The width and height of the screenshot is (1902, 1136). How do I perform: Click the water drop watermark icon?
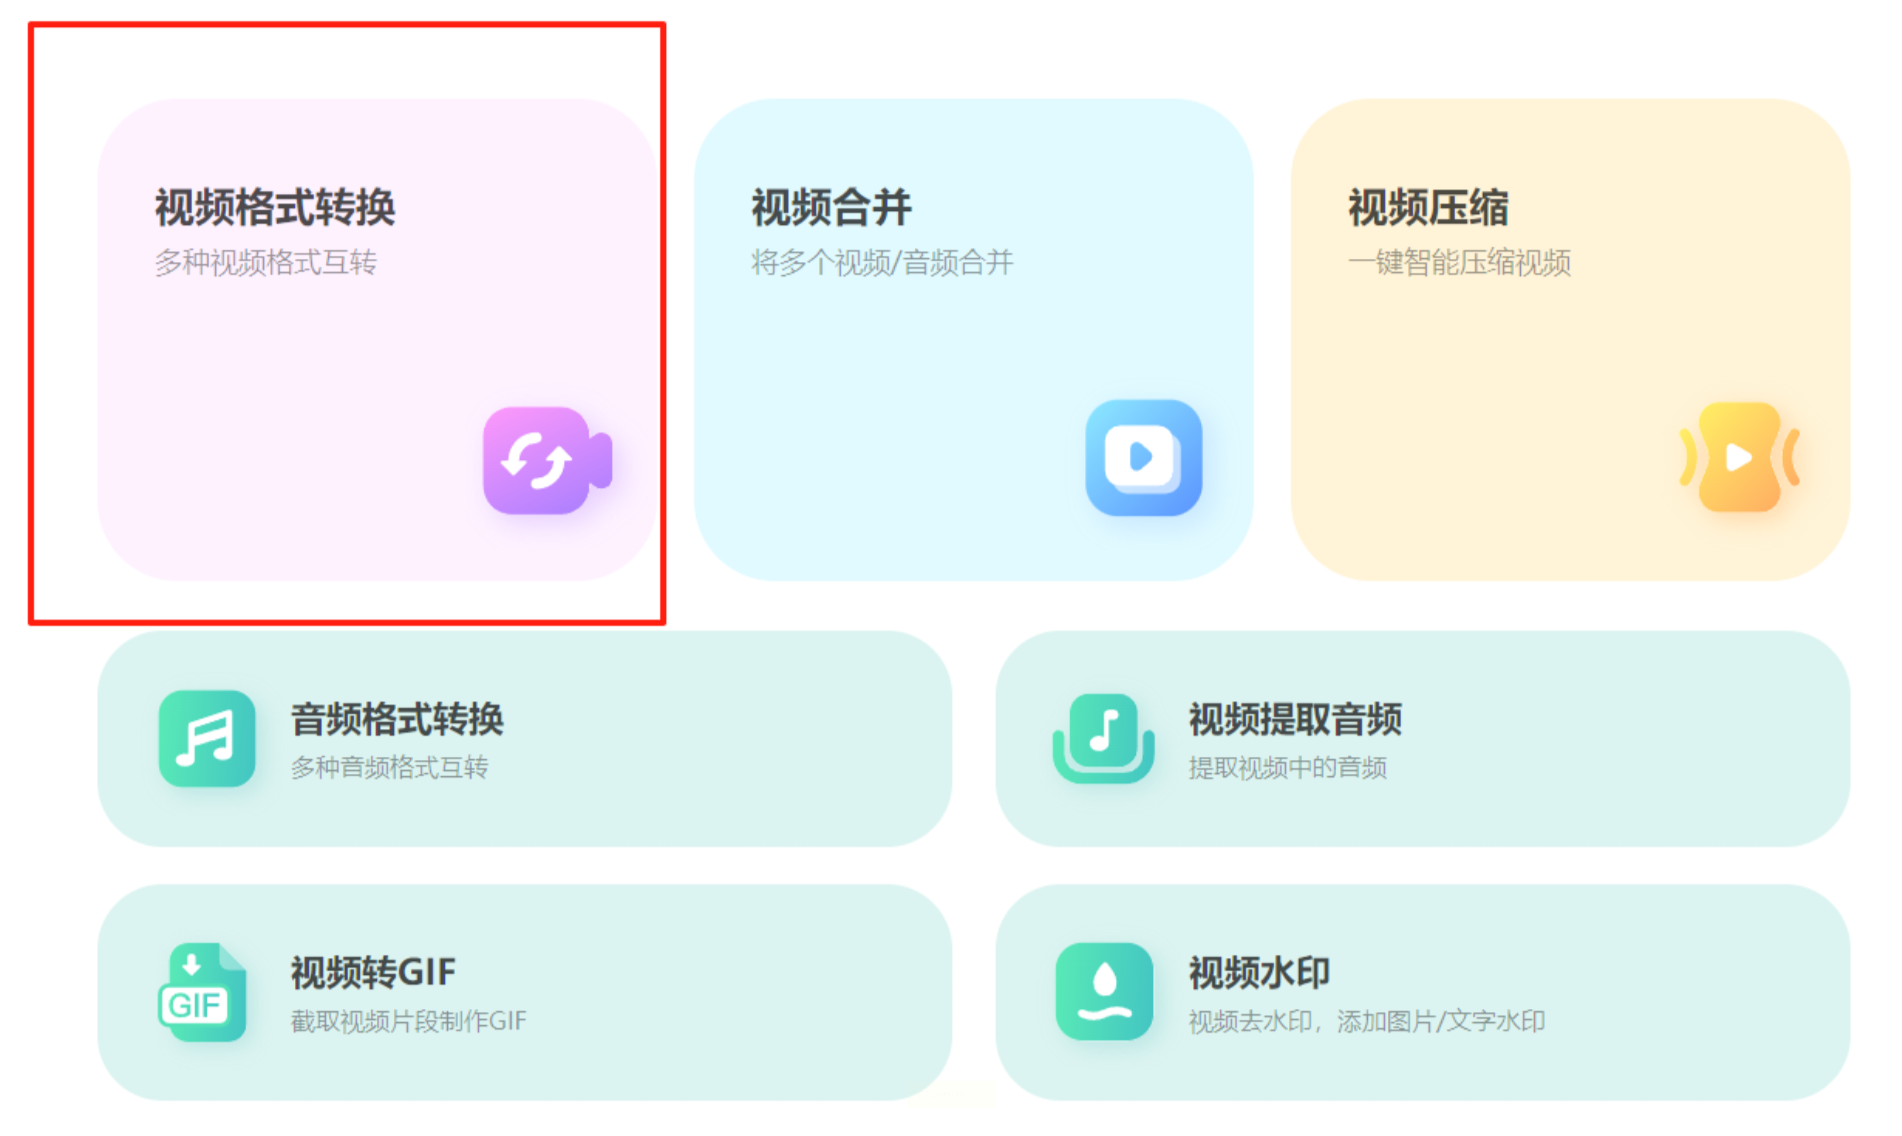tap(1104, 991)
